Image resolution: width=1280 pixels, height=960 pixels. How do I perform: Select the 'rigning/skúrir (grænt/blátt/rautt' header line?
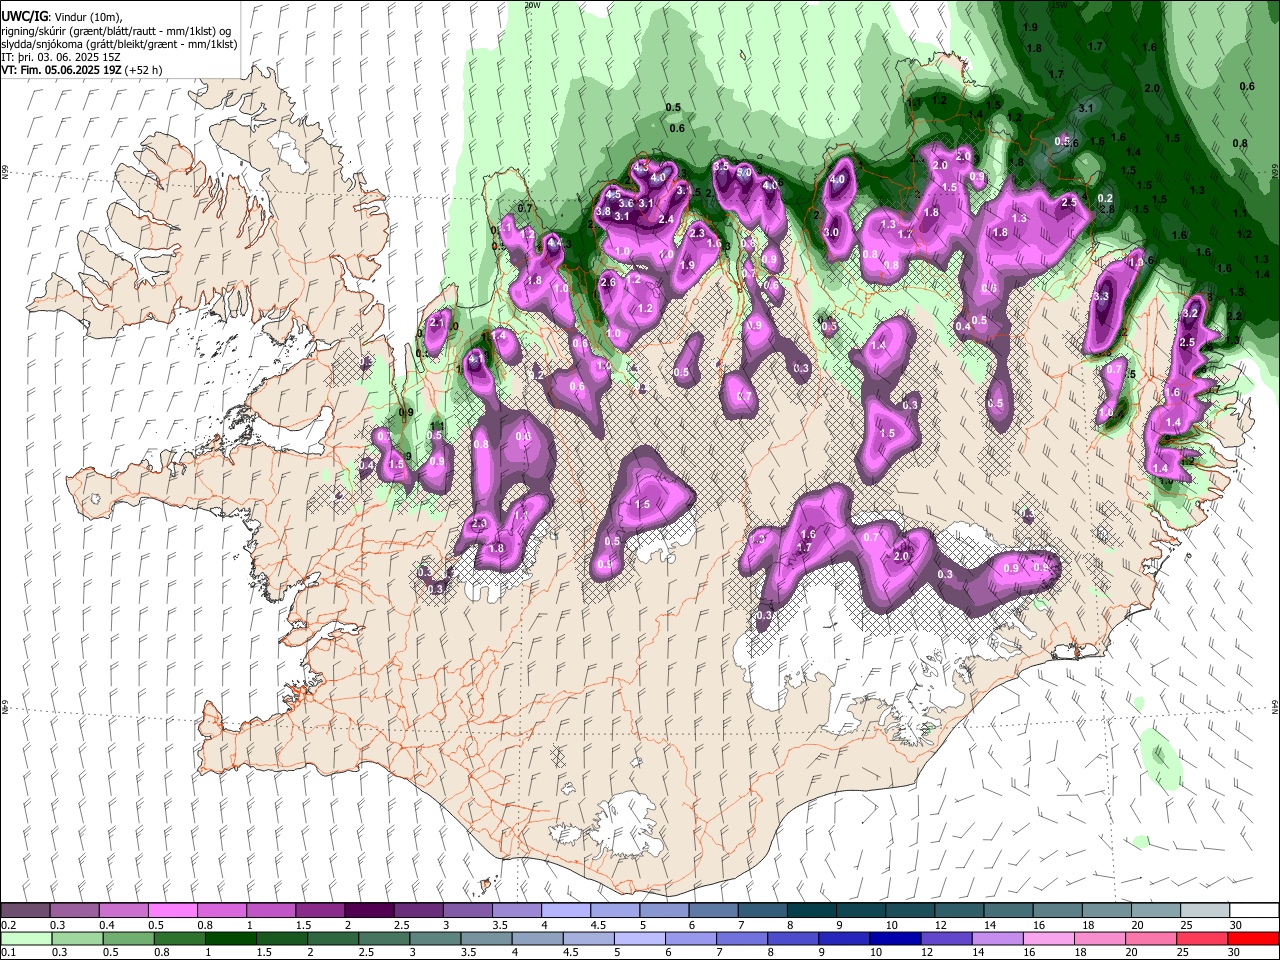117,30
